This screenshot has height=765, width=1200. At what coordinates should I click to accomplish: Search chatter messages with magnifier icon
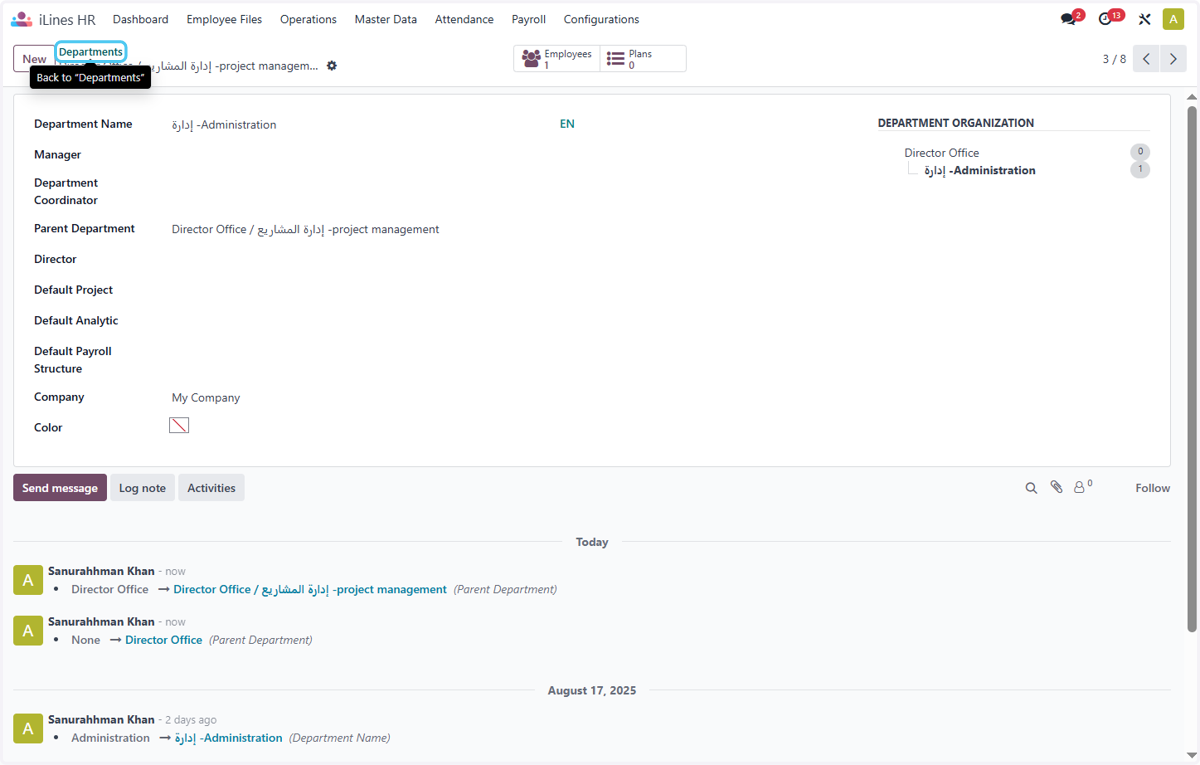[x=1031, y=488]
